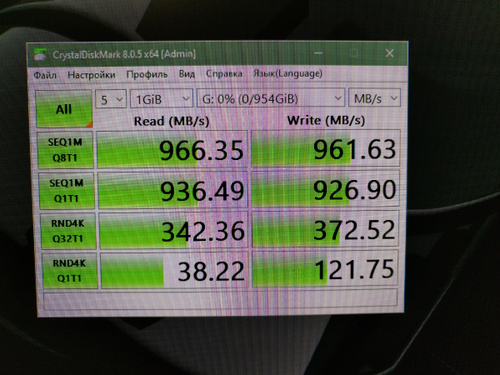Open the drive selector G: 0% (0/954GiB)
The height and width of the screenshot is (375, 500).
pos(271,98)
